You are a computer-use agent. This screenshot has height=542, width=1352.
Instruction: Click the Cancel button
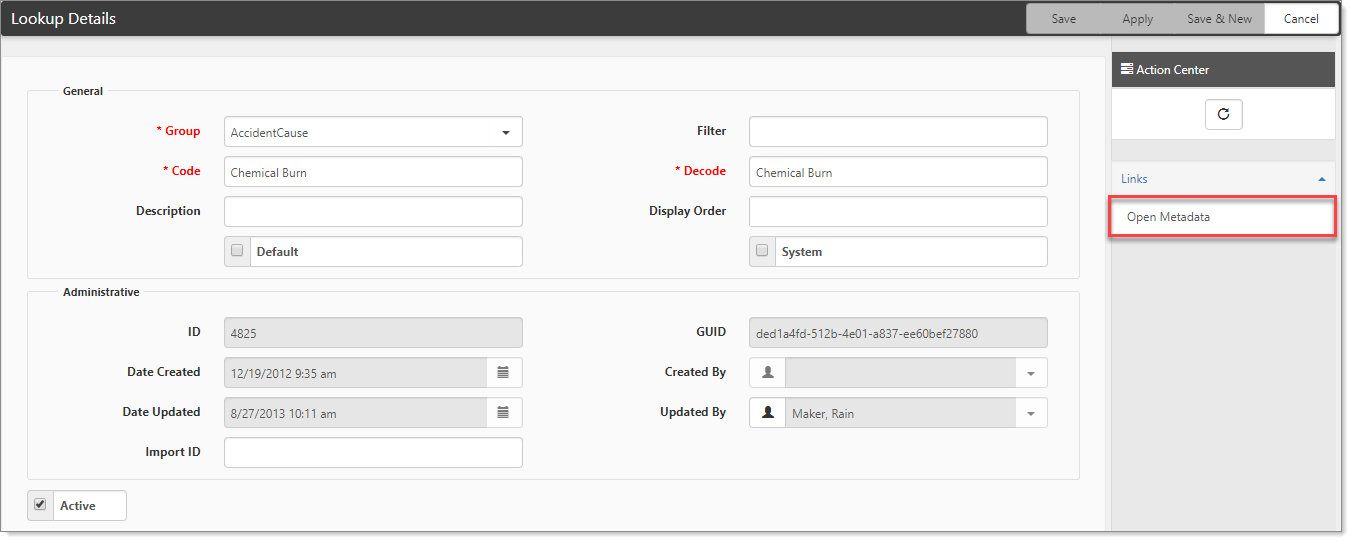pyautogui.click(x=1301, y=19)
